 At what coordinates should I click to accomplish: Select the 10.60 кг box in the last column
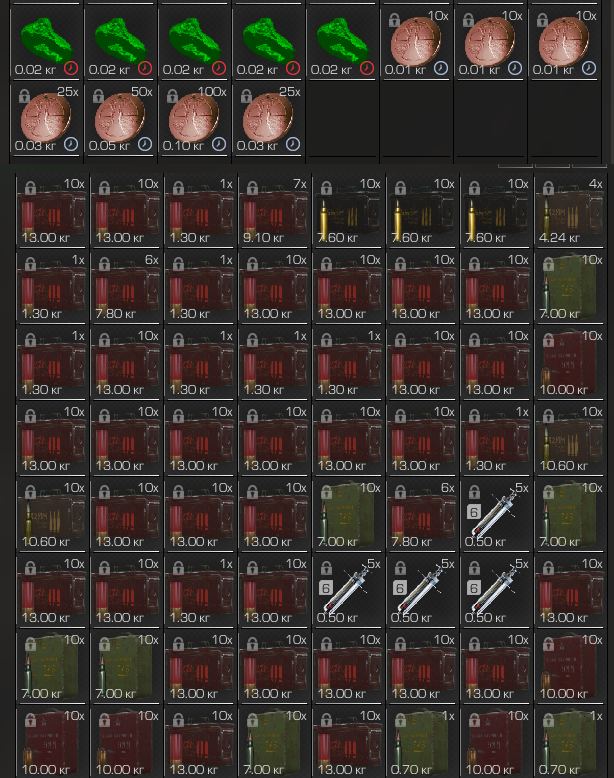[570, 439]
